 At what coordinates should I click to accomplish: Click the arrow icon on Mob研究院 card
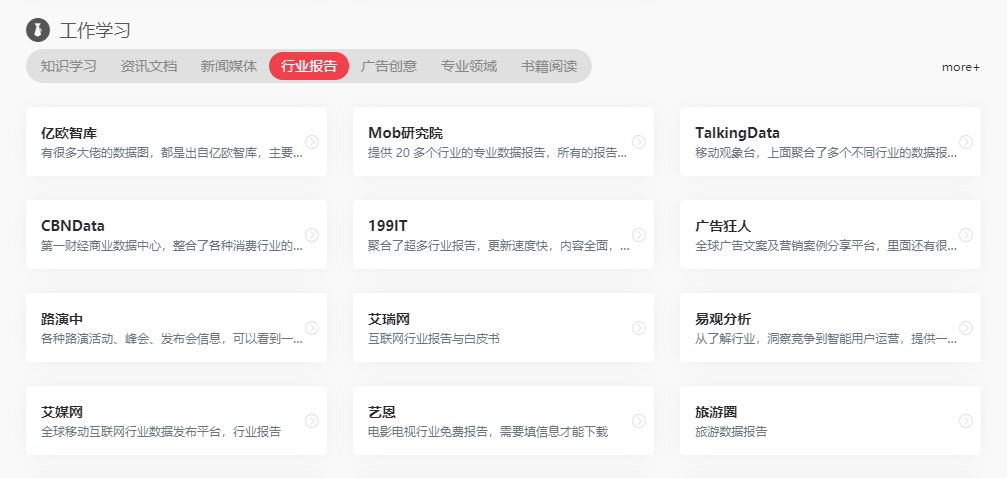639,142
